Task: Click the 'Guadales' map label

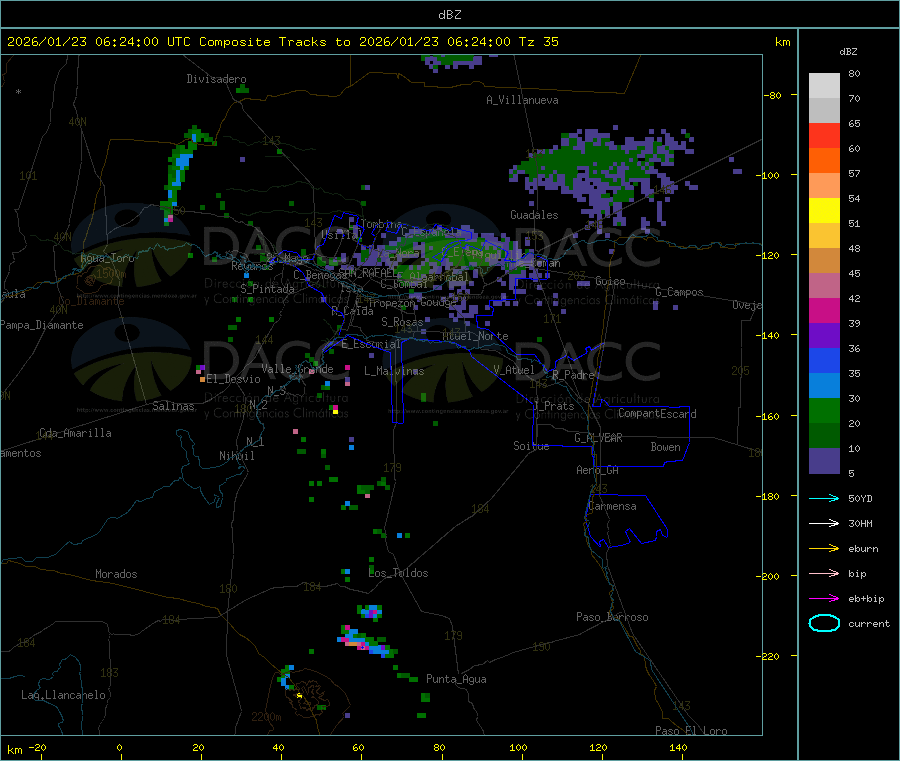Action: tap(534, 215)
